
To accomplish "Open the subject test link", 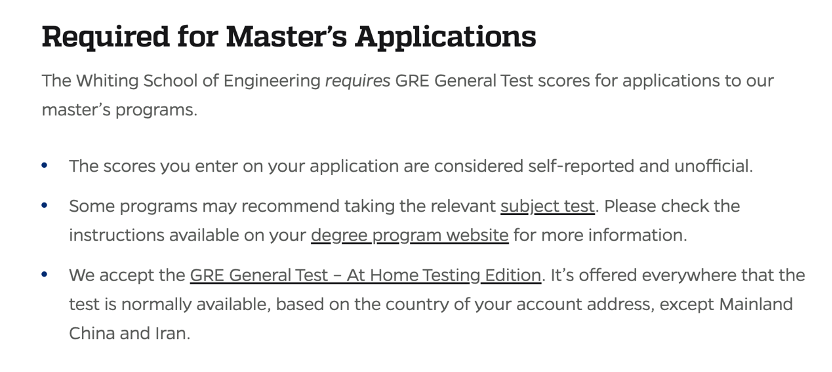I will [x=547, y=206].
